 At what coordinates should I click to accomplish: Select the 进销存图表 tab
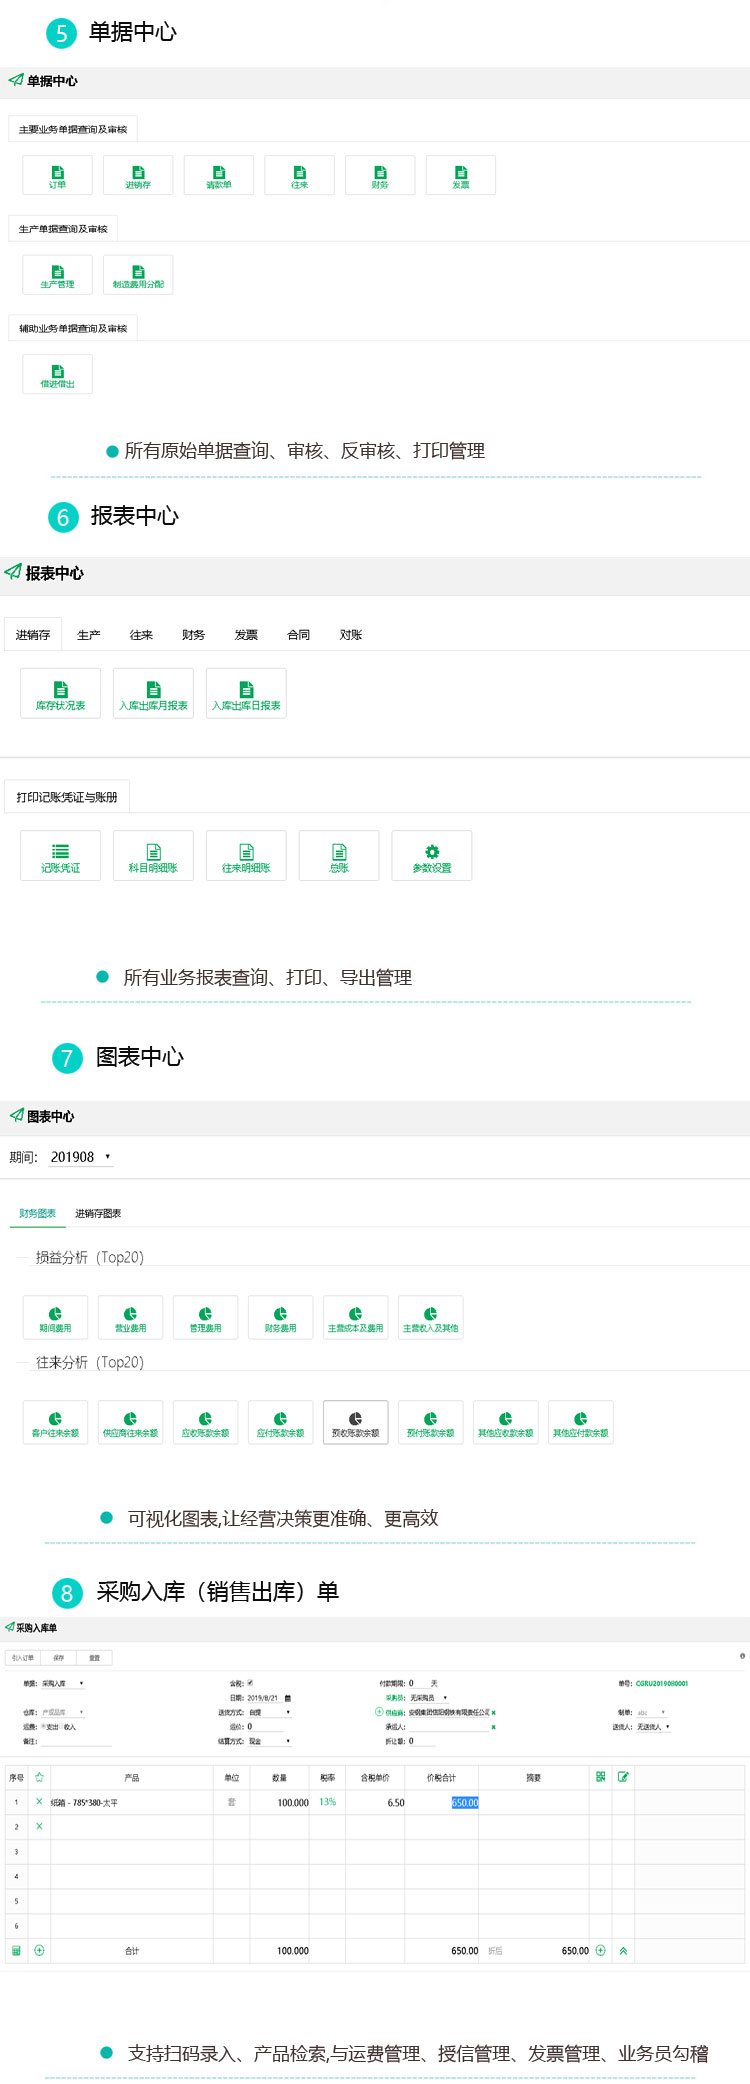(x=98, y=1213)
